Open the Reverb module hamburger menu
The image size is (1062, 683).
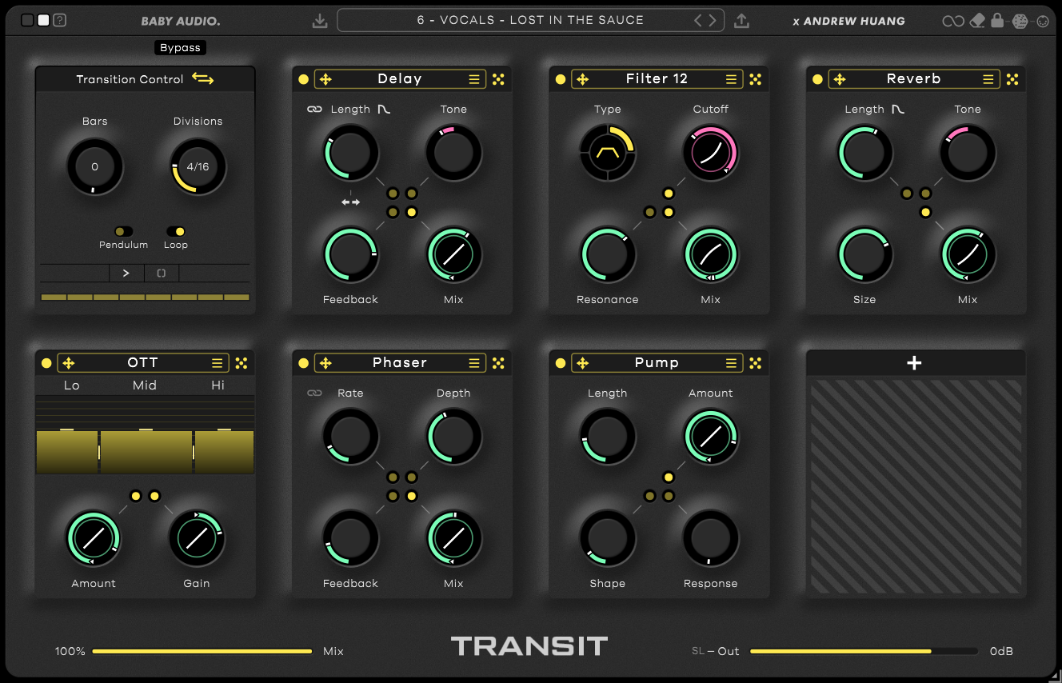990,78
